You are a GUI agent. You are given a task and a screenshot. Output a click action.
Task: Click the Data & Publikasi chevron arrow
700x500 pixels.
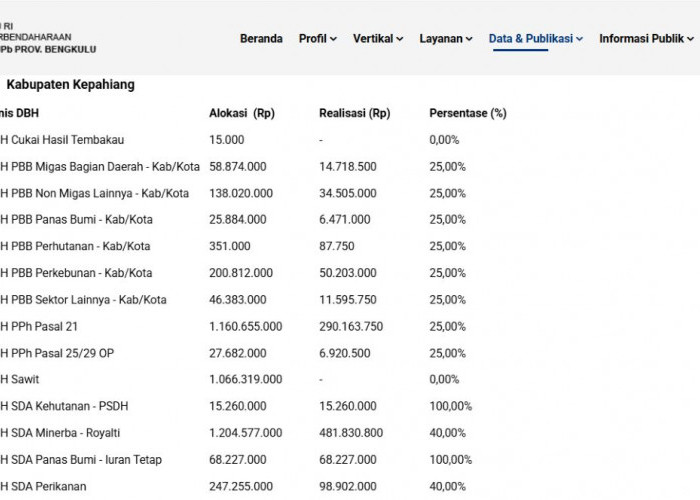tap(579, 39)
